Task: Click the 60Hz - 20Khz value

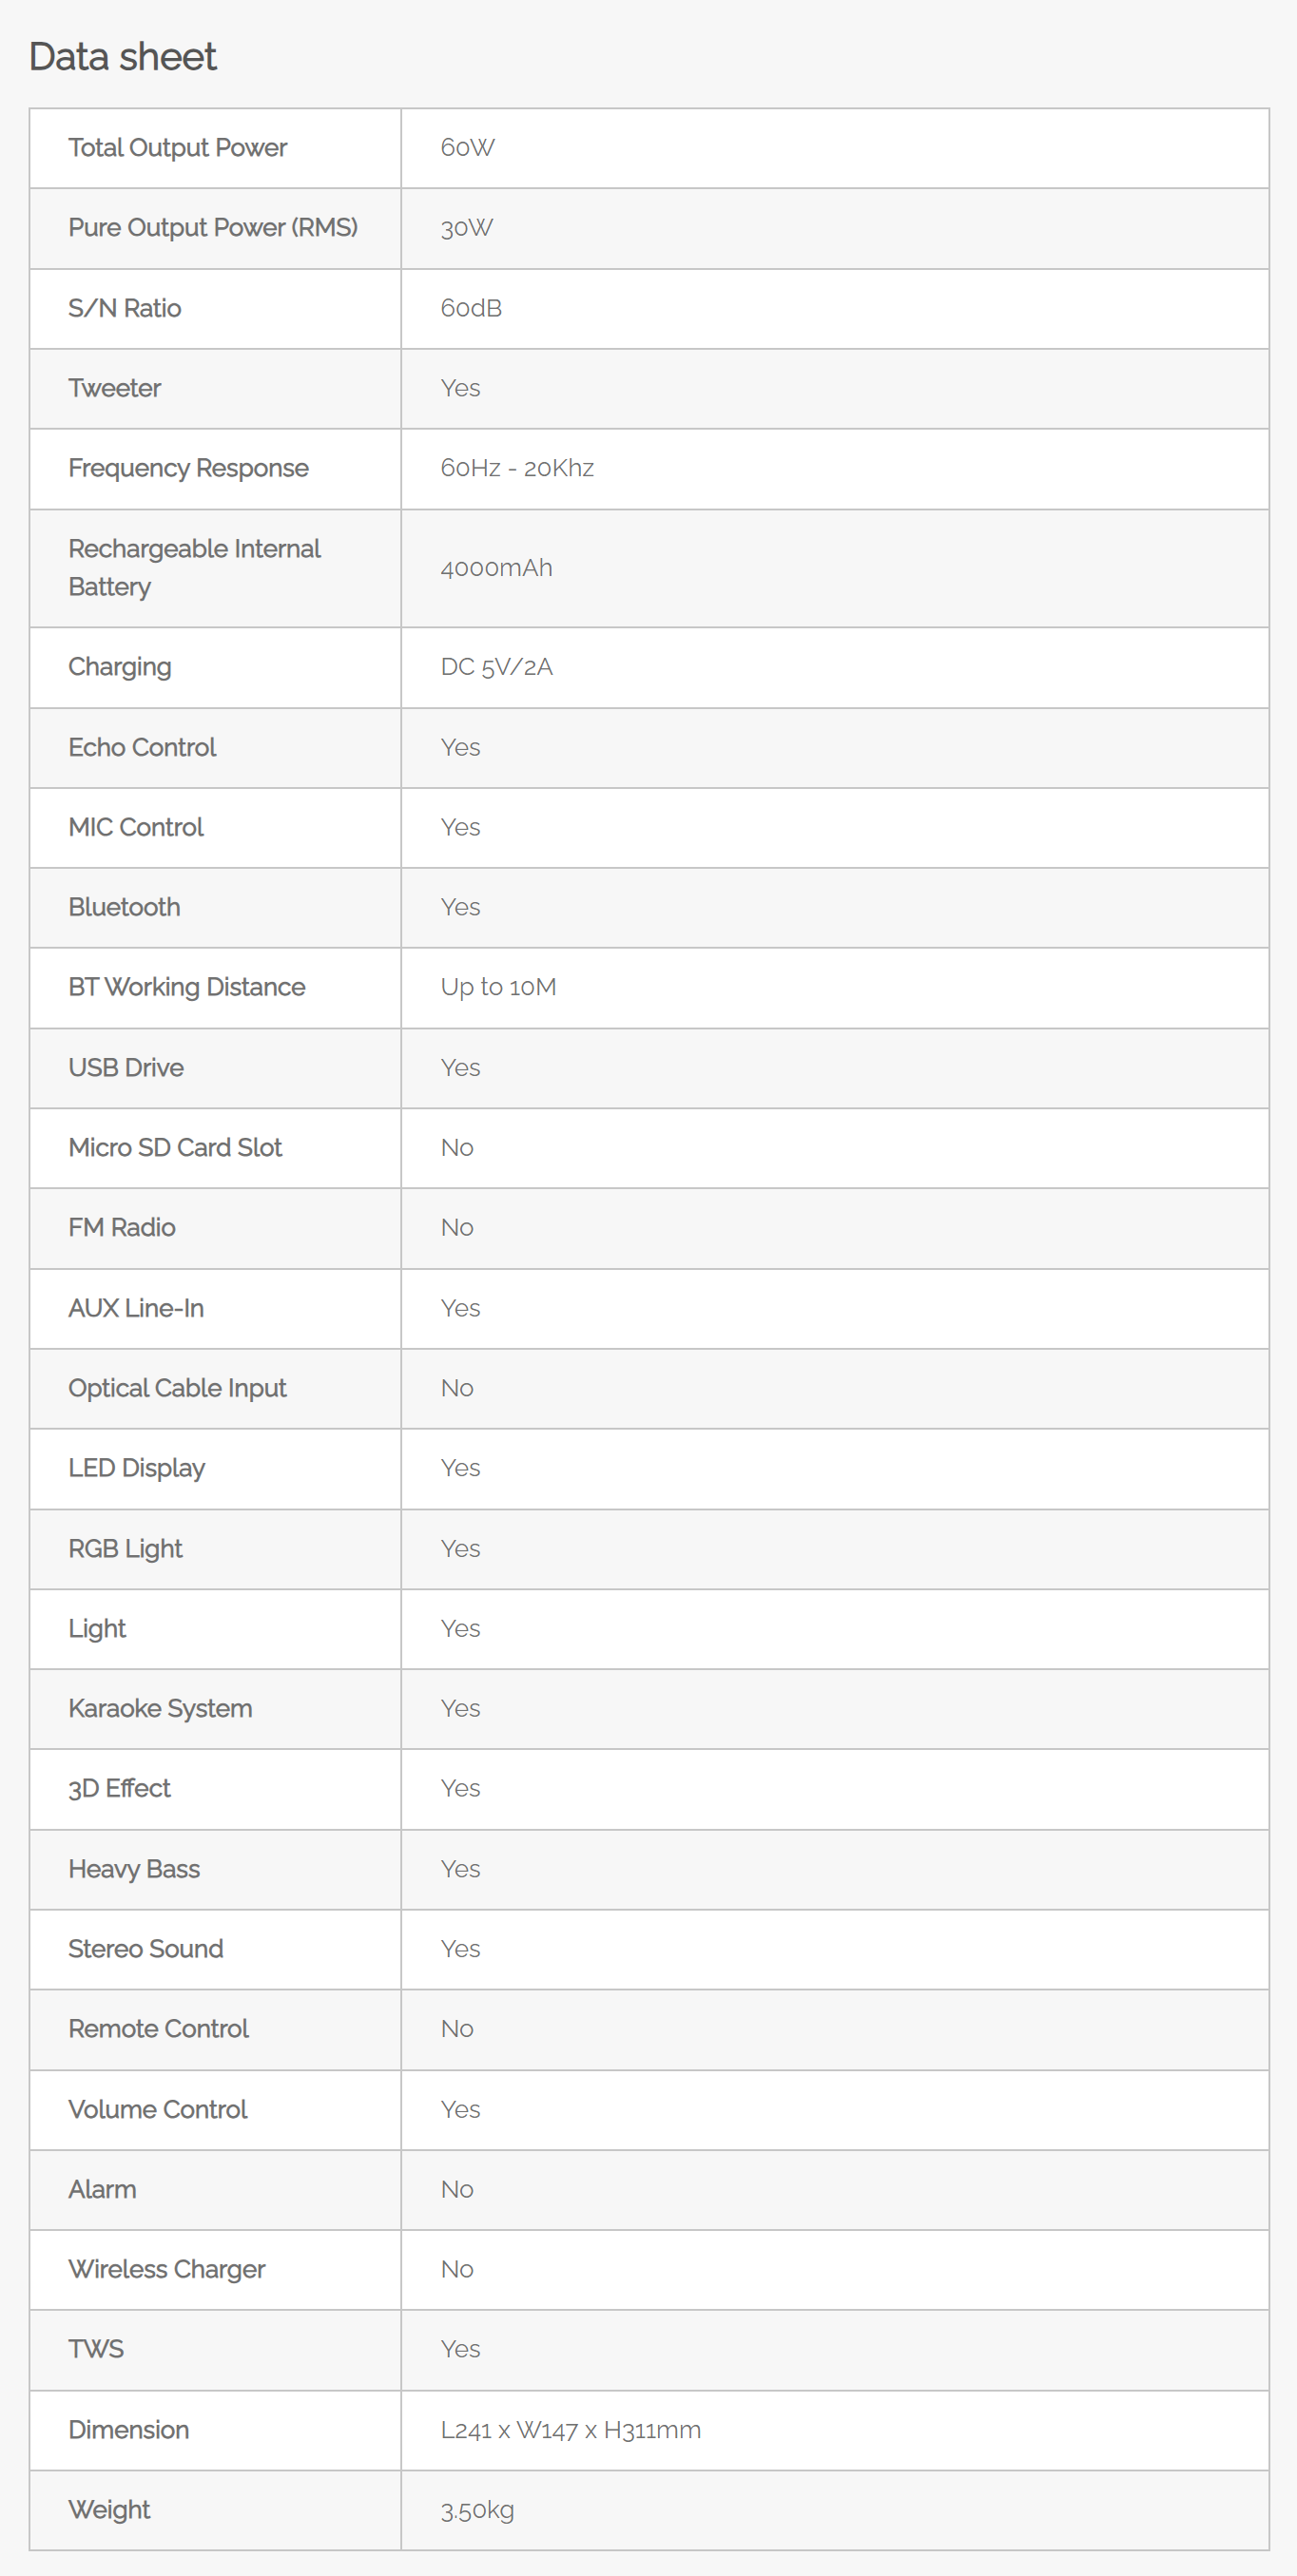Action: [517, 468]
